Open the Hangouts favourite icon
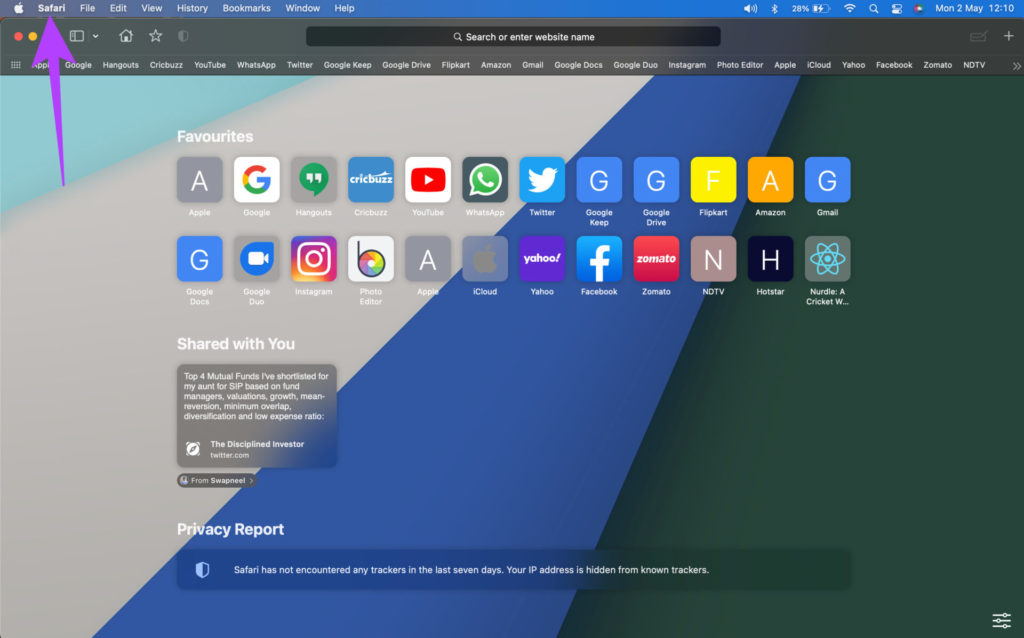Screen dimensions: 1024x638 (x=313, y=180)
